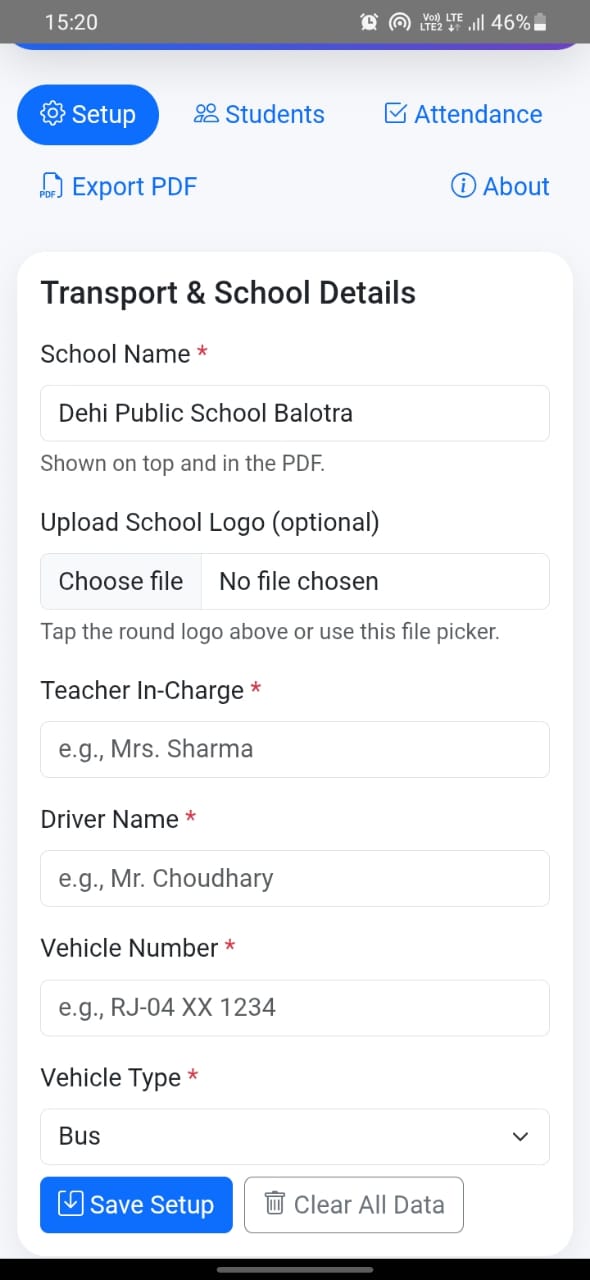Click the people icon beside Students
Viewport: 590px width, 1280px height.
point(206,113)
